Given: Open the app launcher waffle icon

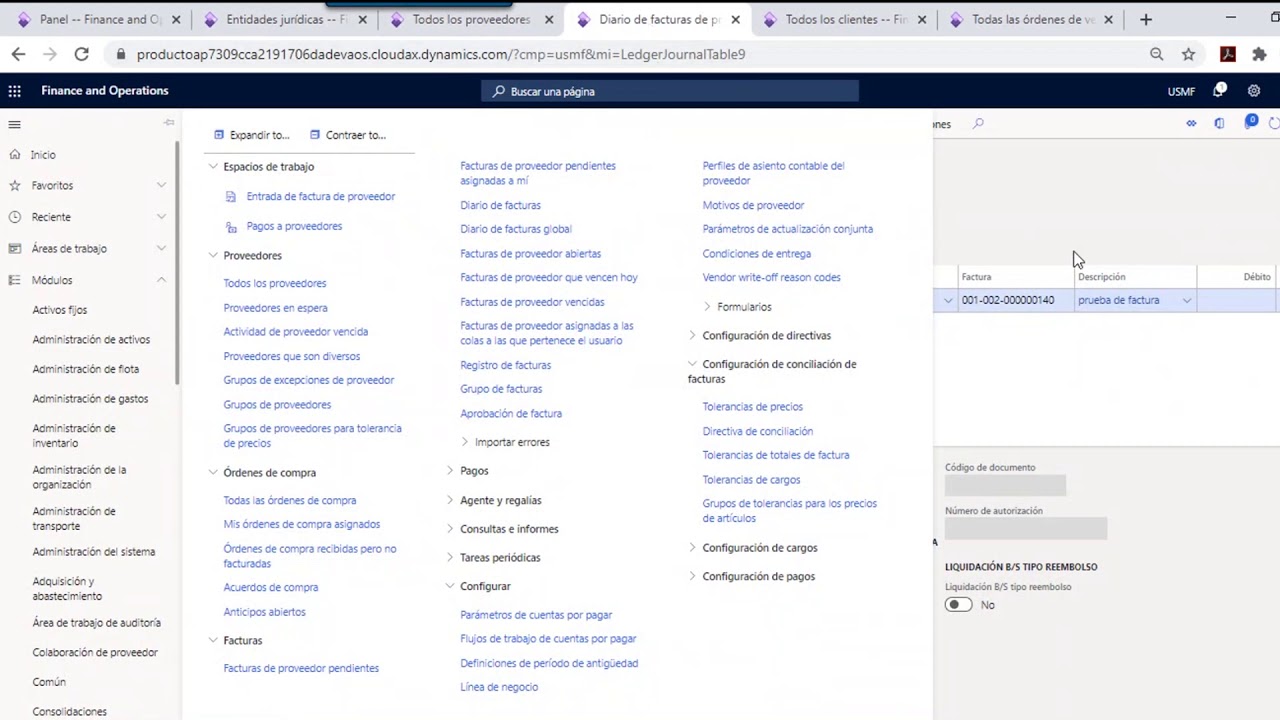Looking at the screenshot, I should point(15,91).
